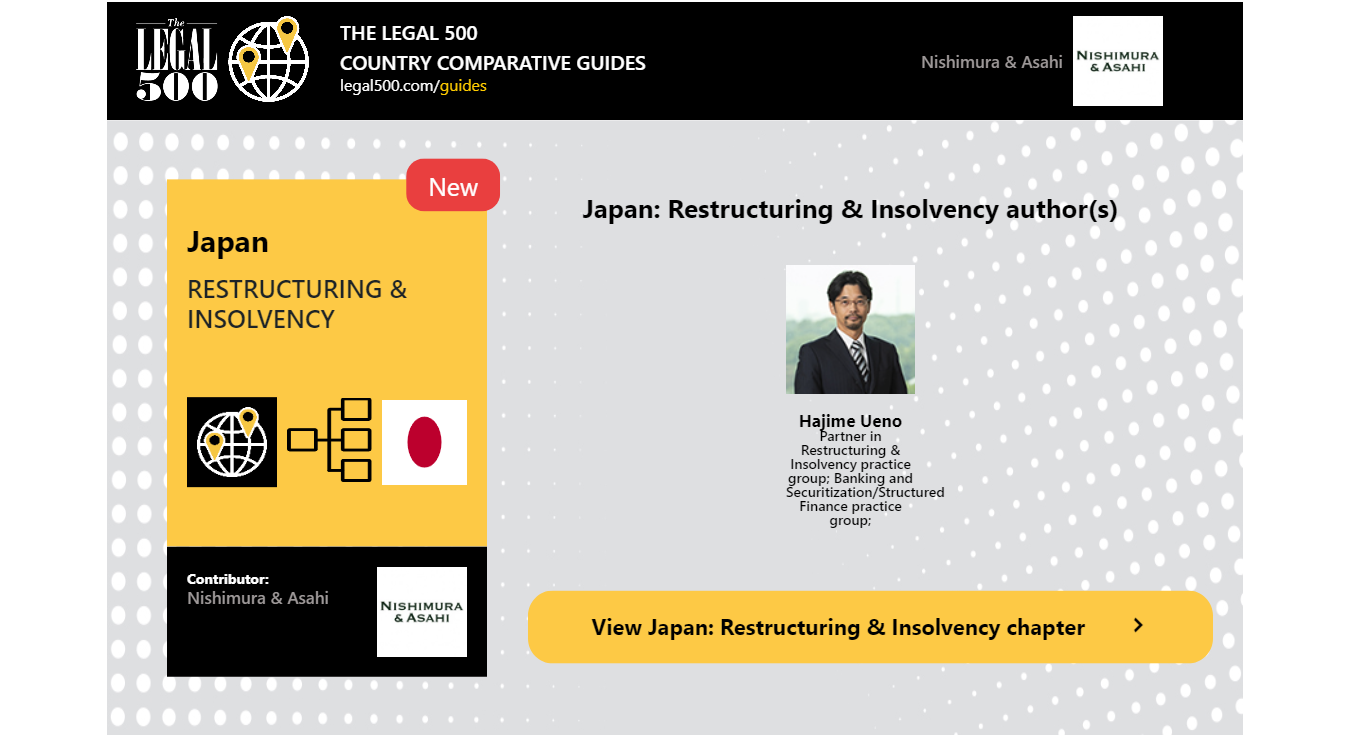Click Hajime Ueno's profile photo
The width and height of the screenshot is (1350, 738).
pyautogui.click(x=850, y=329)
